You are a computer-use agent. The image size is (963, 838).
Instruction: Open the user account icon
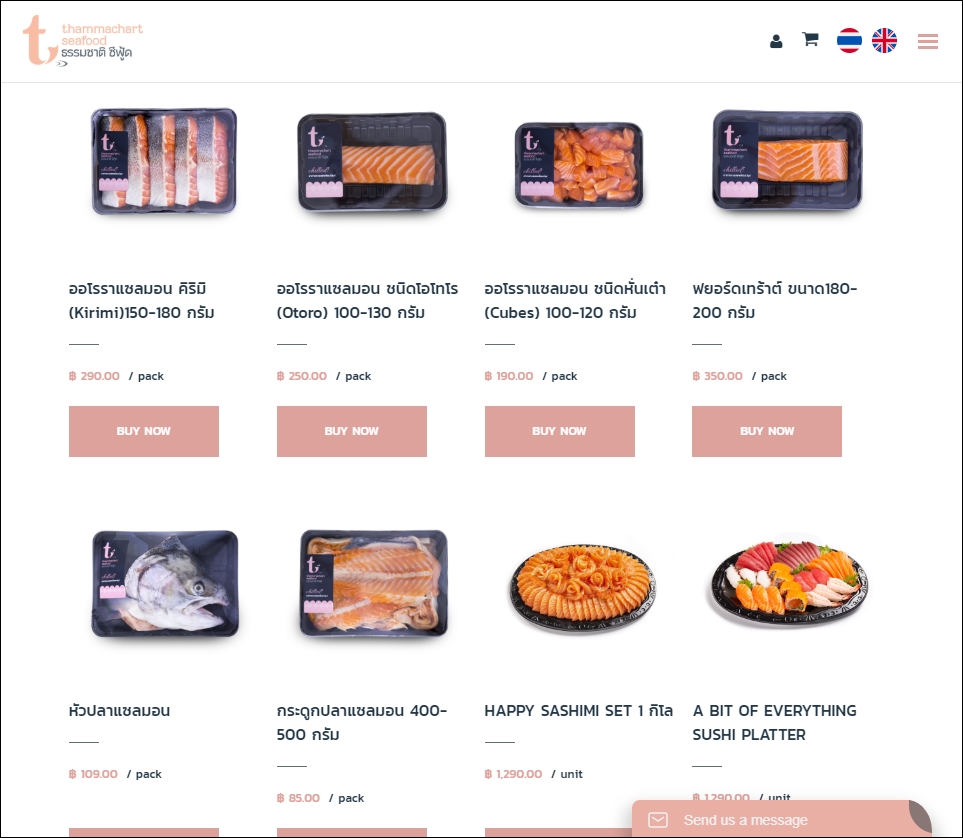[x=776, y=41]
